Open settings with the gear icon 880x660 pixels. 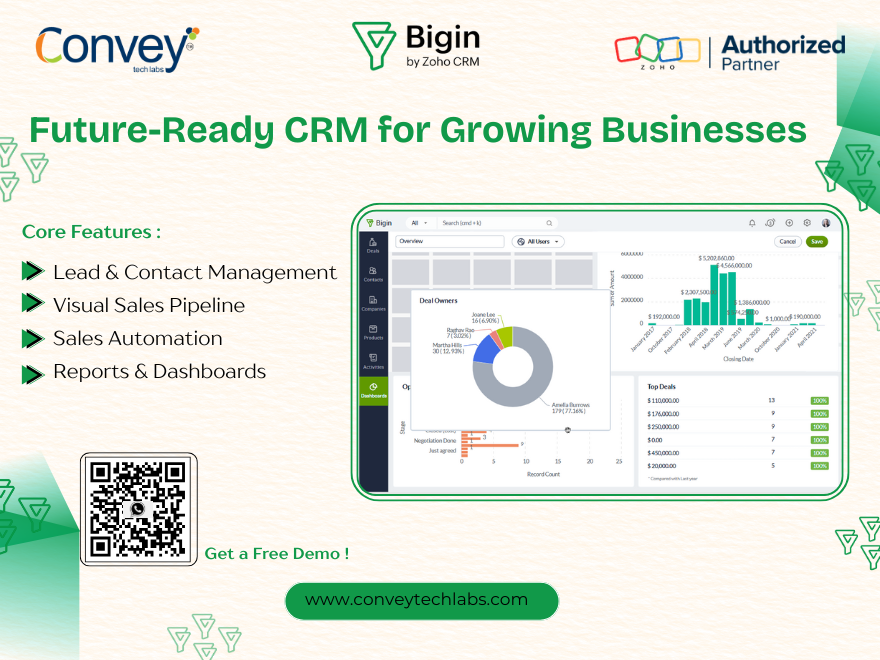[807, 223]
